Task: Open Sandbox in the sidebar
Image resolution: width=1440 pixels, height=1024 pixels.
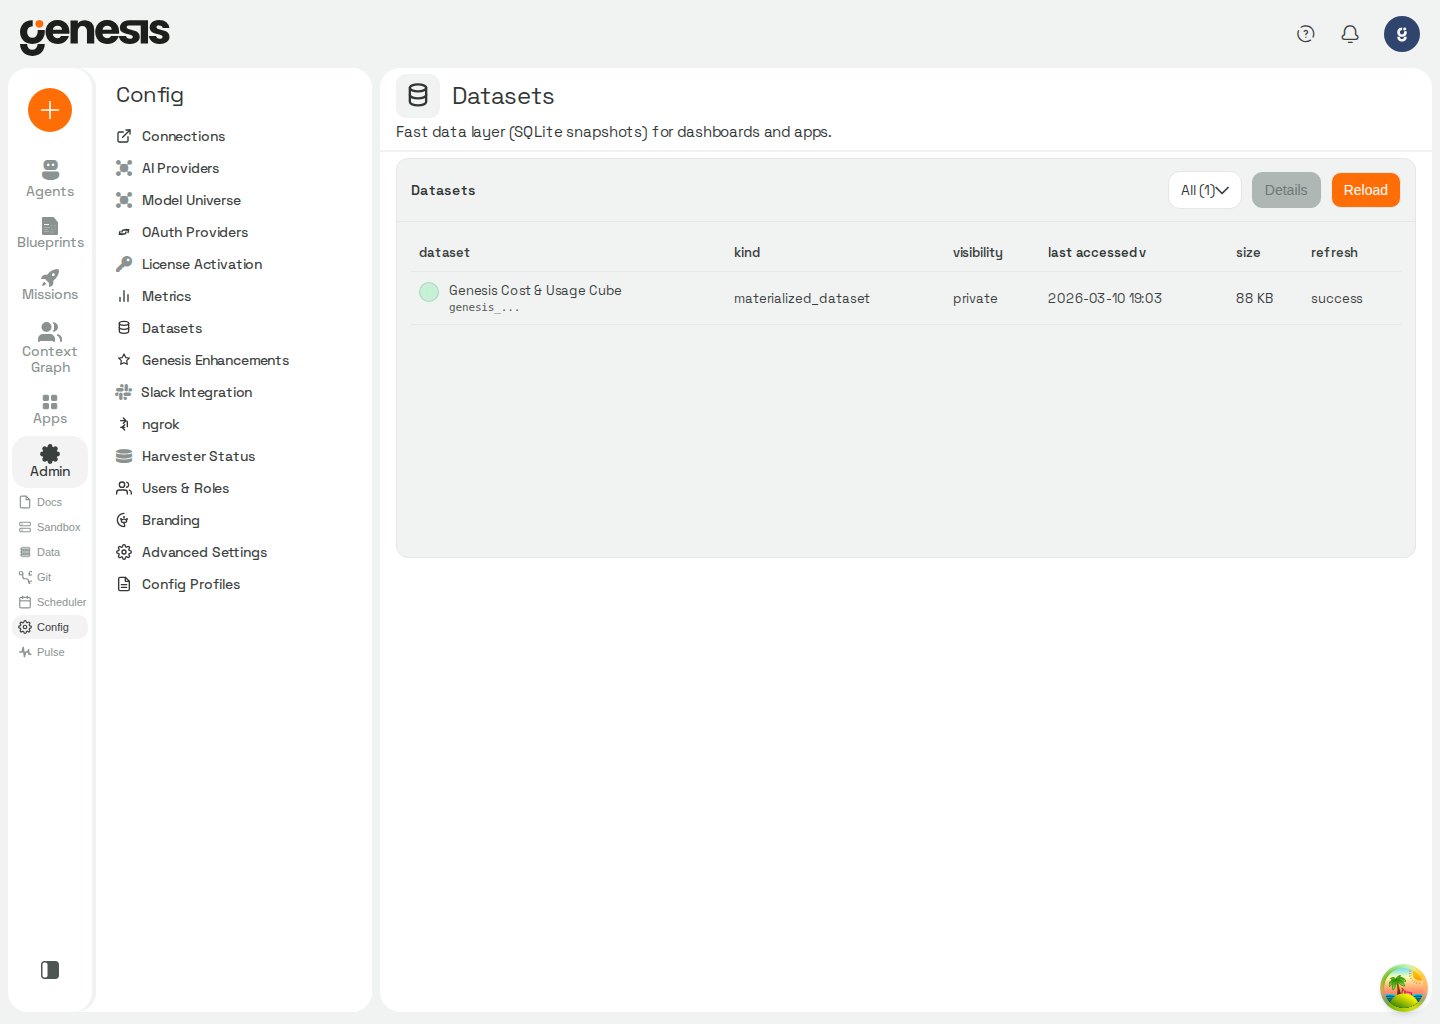Action: [50, 527]
